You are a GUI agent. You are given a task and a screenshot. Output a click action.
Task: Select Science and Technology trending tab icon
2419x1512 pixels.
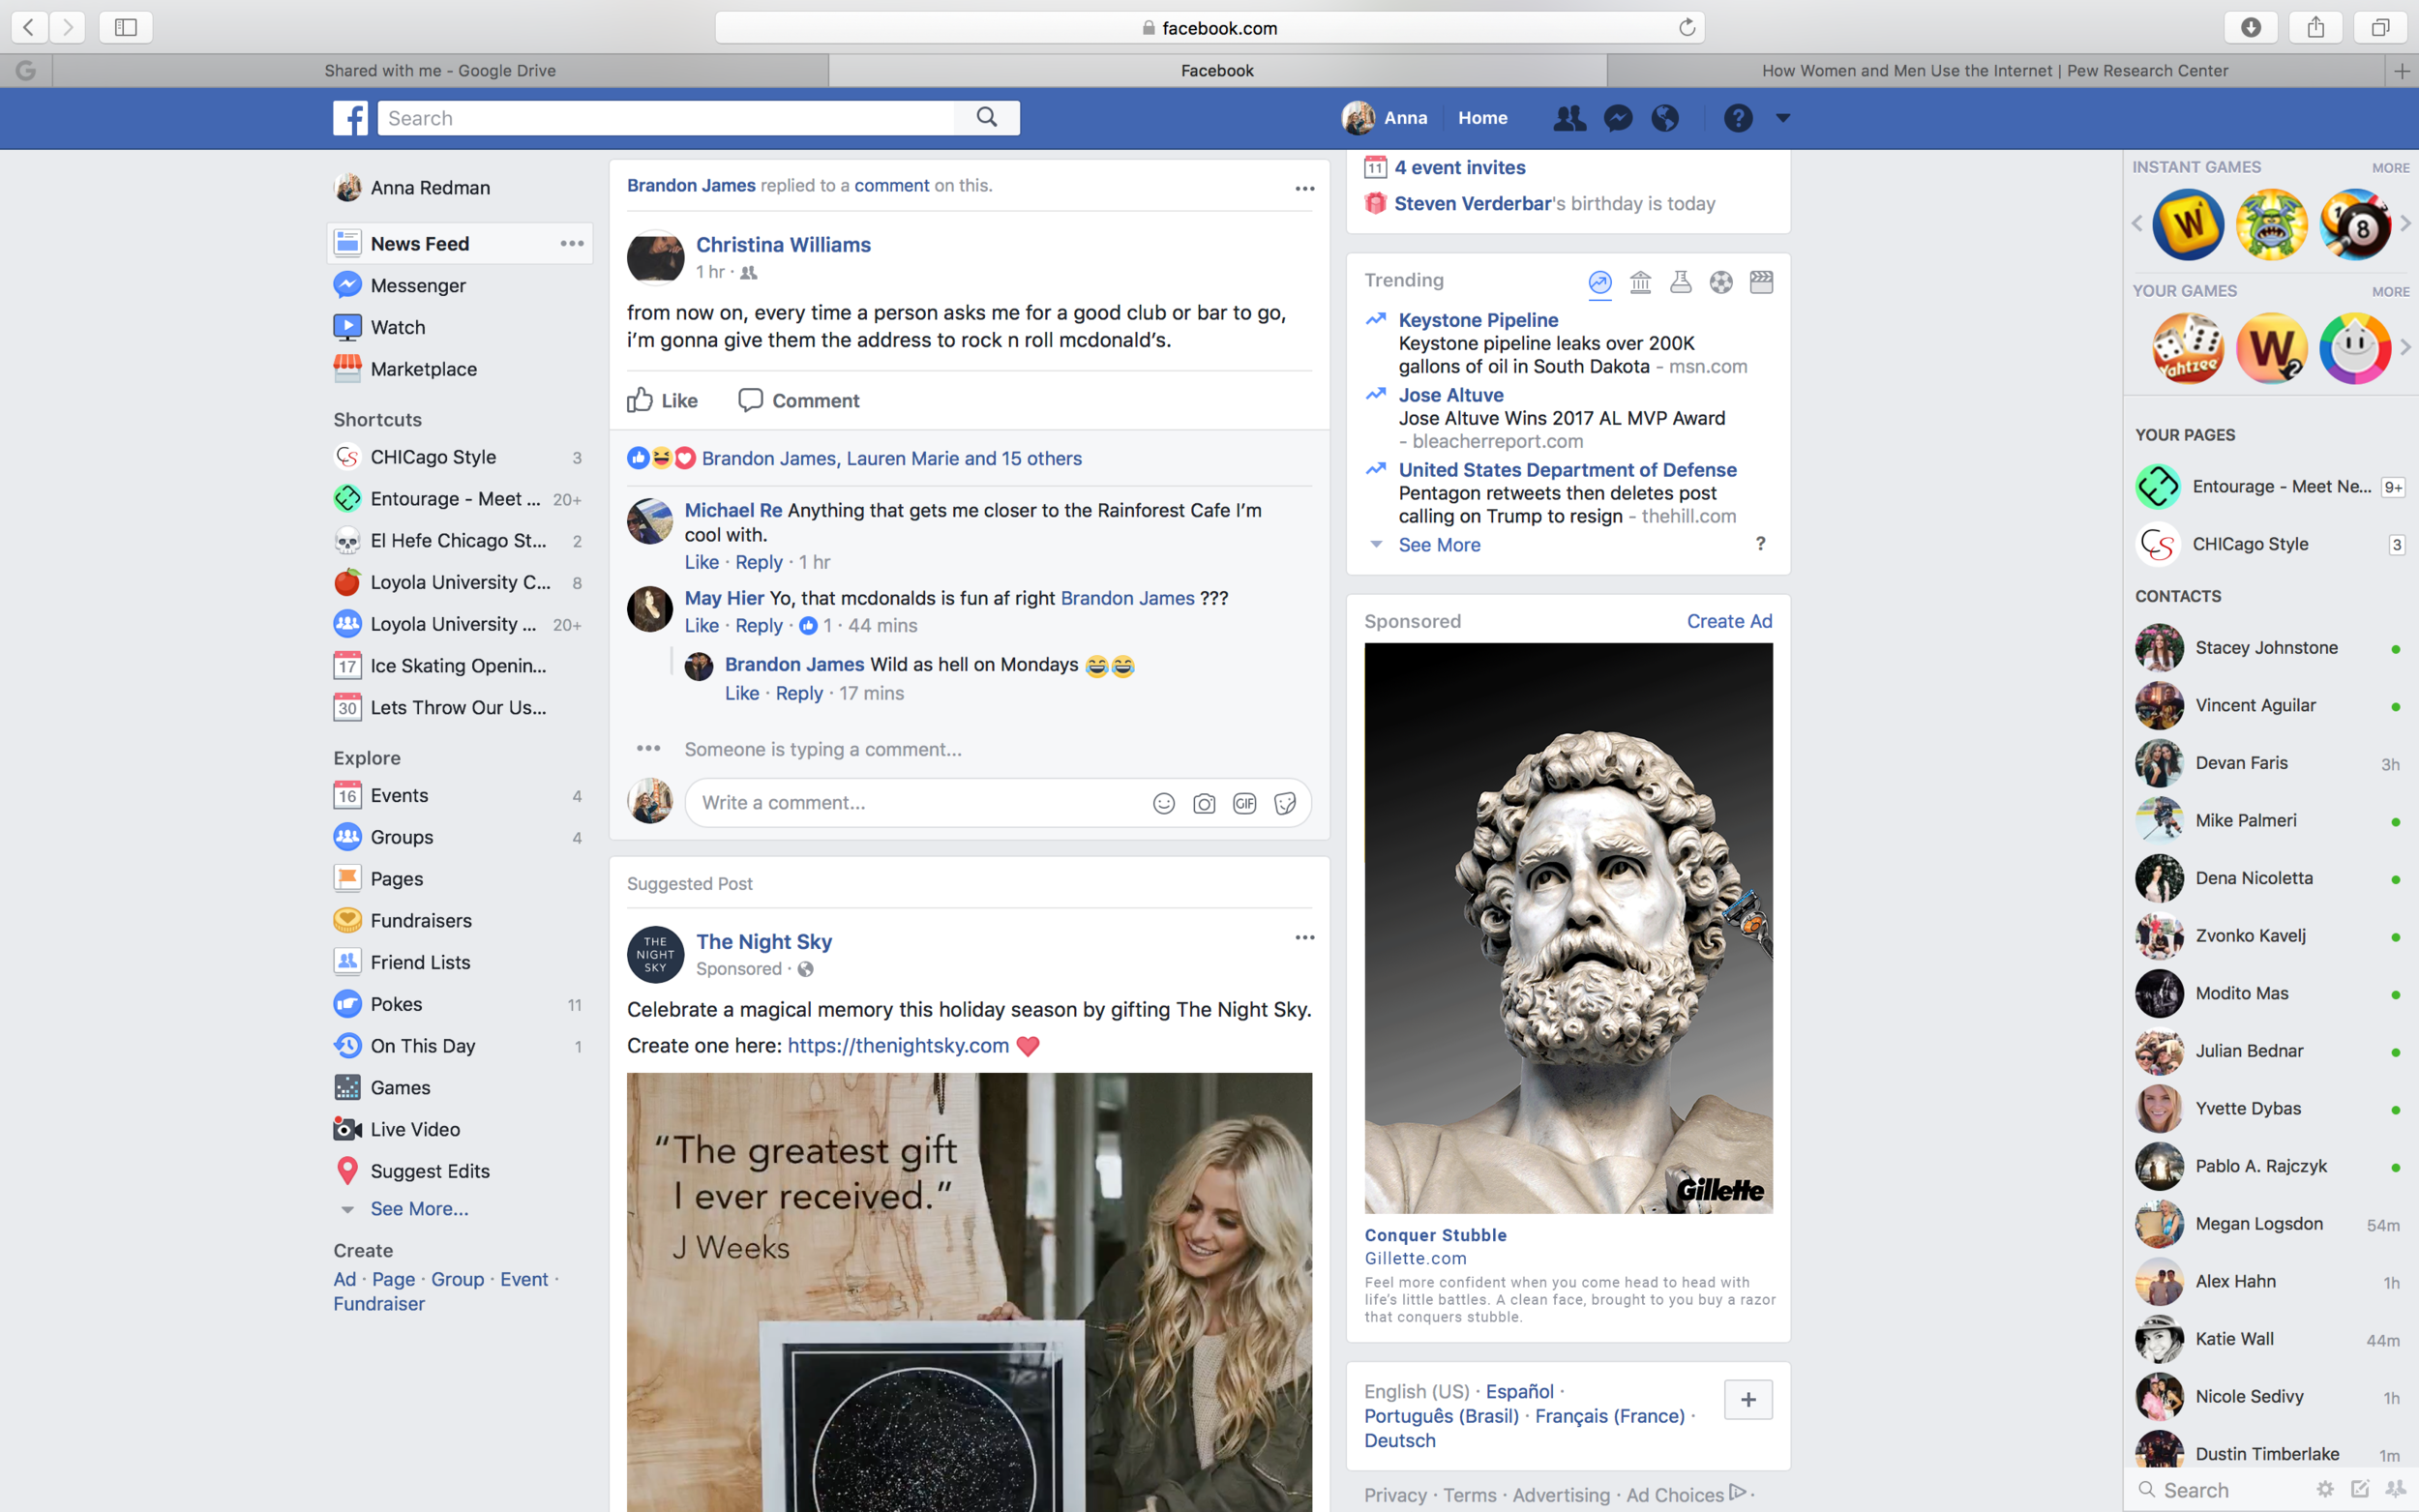[1681, 282]
